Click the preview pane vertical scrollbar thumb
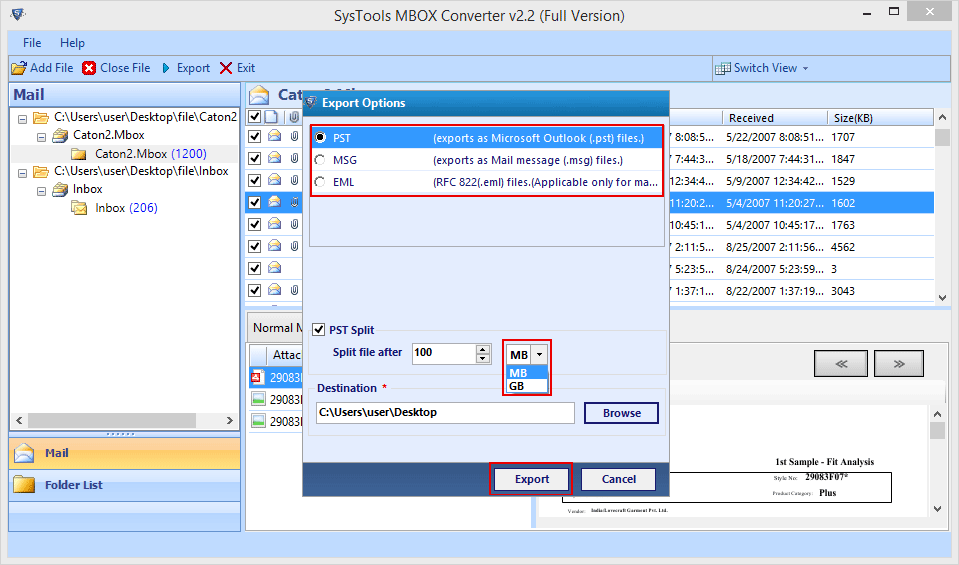 click(x=938, y=430)
